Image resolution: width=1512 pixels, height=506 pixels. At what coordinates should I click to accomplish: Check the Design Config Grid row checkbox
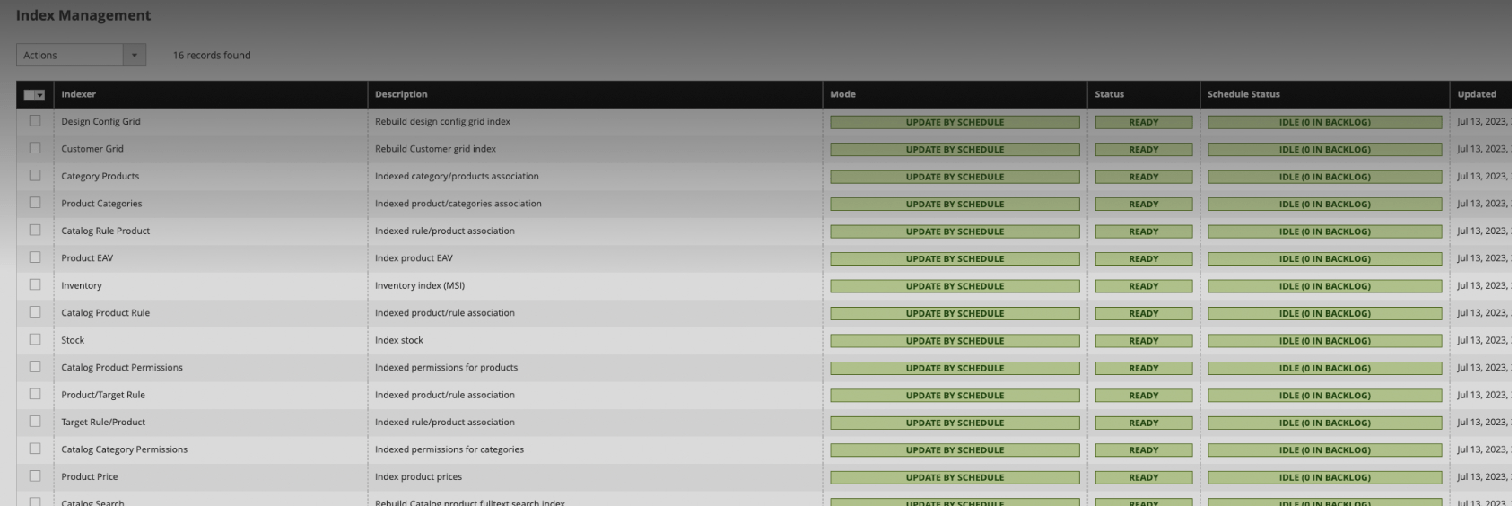point(35,121)
